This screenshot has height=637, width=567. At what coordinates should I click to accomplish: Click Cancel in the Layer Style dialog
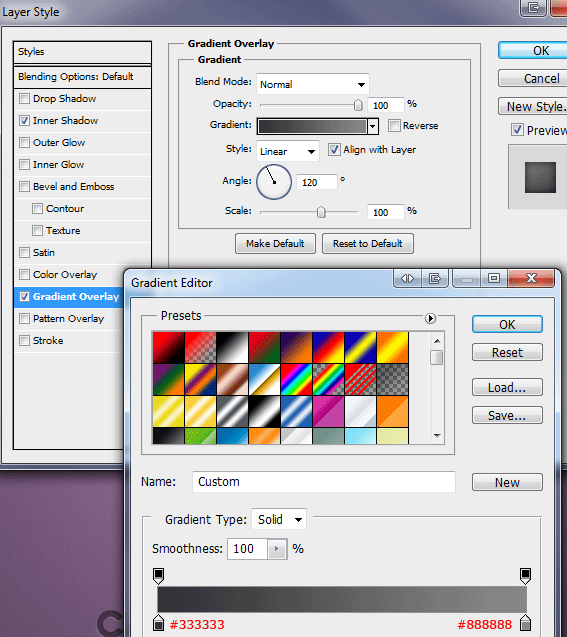pyautogui.click(x=533, y=78)
